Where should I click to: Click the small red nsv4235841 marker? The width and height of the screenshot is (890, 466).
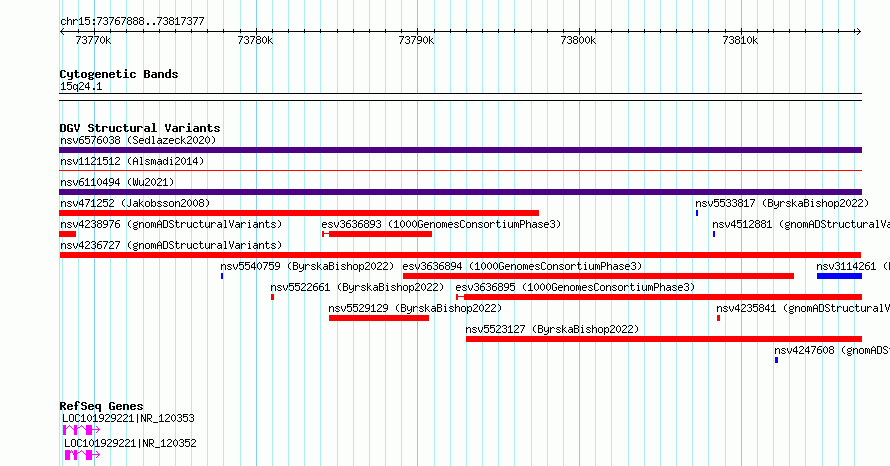[718, 318]
